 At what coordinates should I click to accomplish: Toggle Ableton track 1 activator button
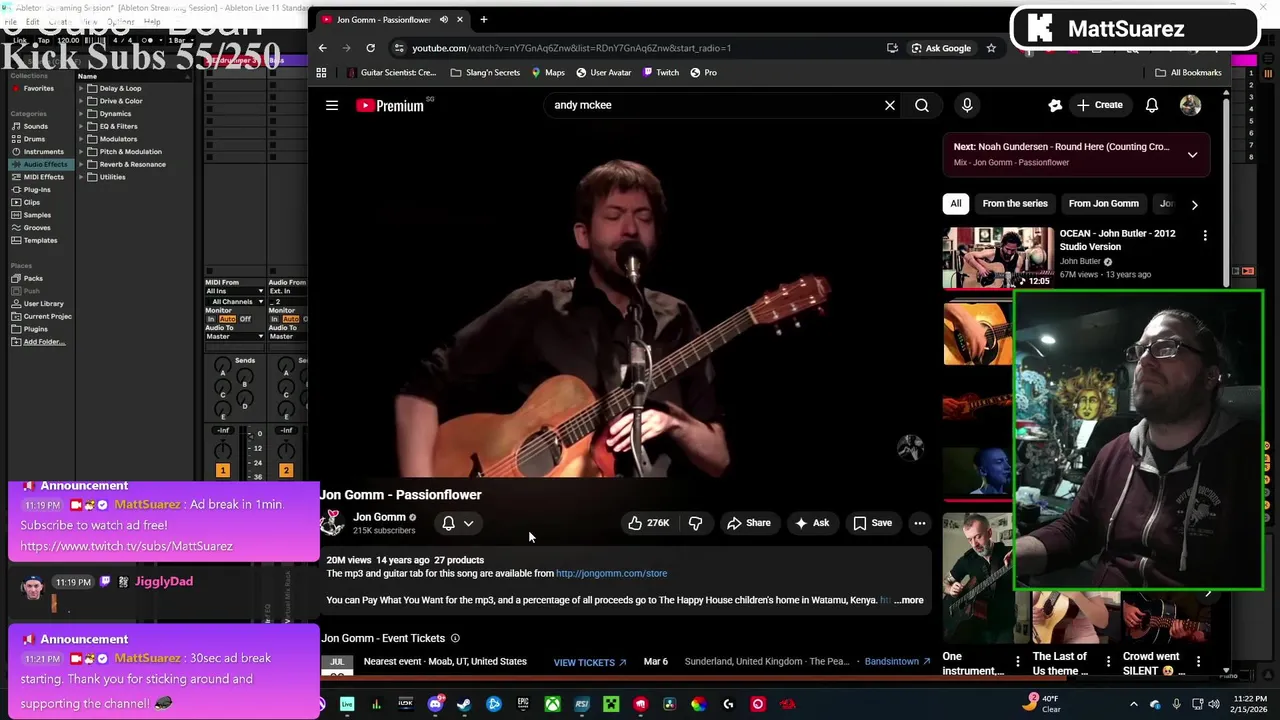pyautogui.click(x=222, y=470)
